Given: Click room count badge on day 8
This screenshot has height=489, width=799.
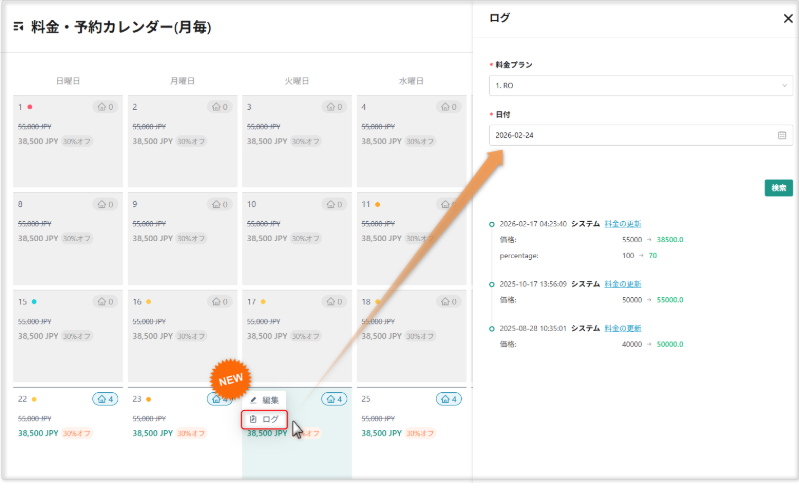Looking at the screenshot, I should pyautogui.click(x=105, y=204).
